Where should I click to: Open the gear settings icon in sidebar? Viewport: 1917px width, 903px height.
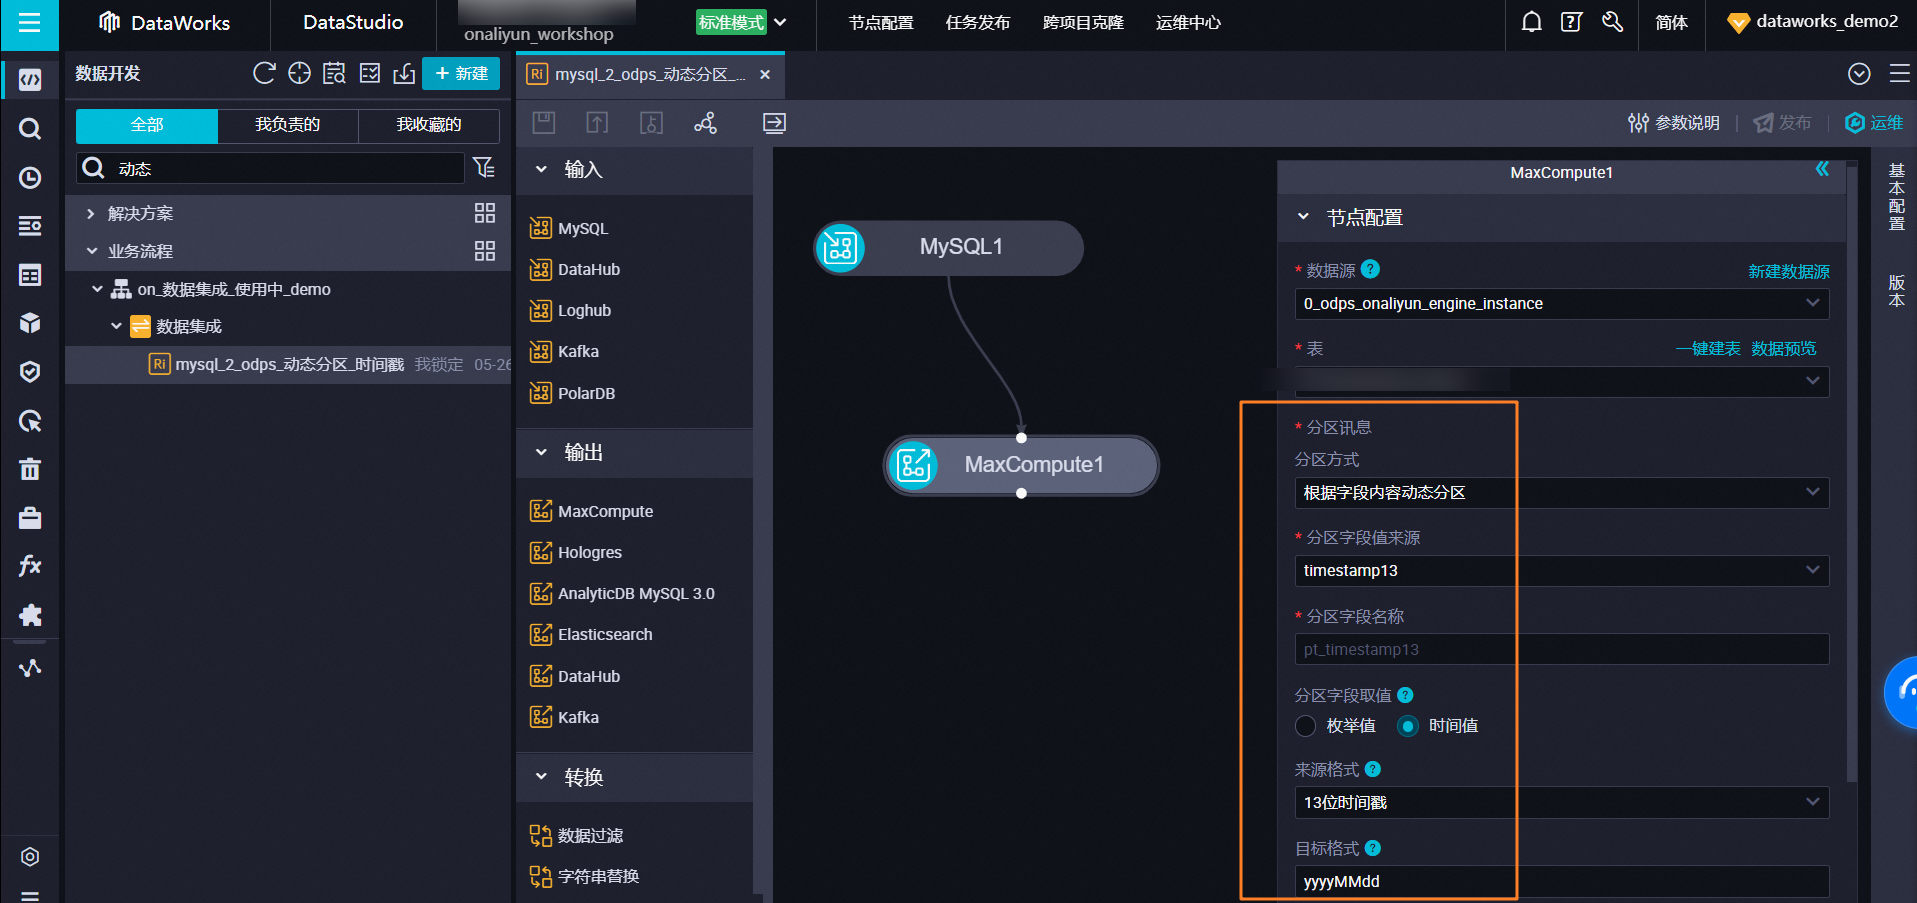(30, 857)
